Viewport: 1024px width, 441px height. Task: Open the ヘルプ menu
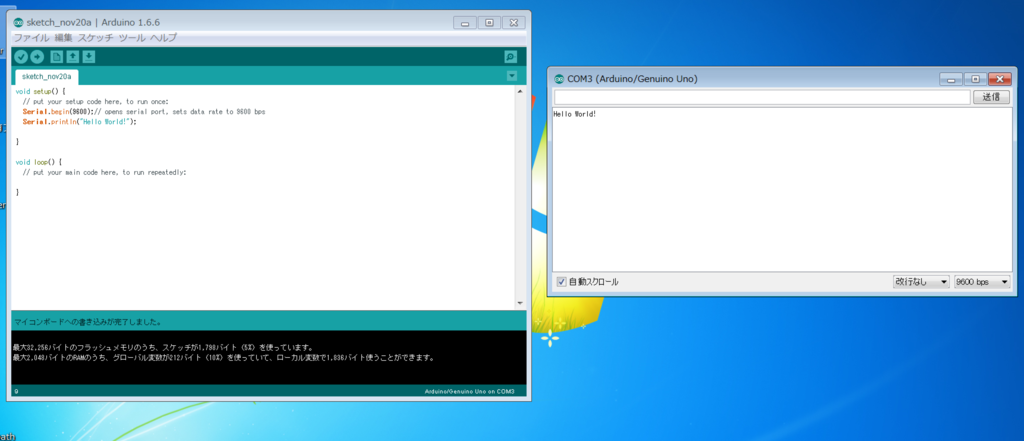pyautogui.click(x=163, y=38)
